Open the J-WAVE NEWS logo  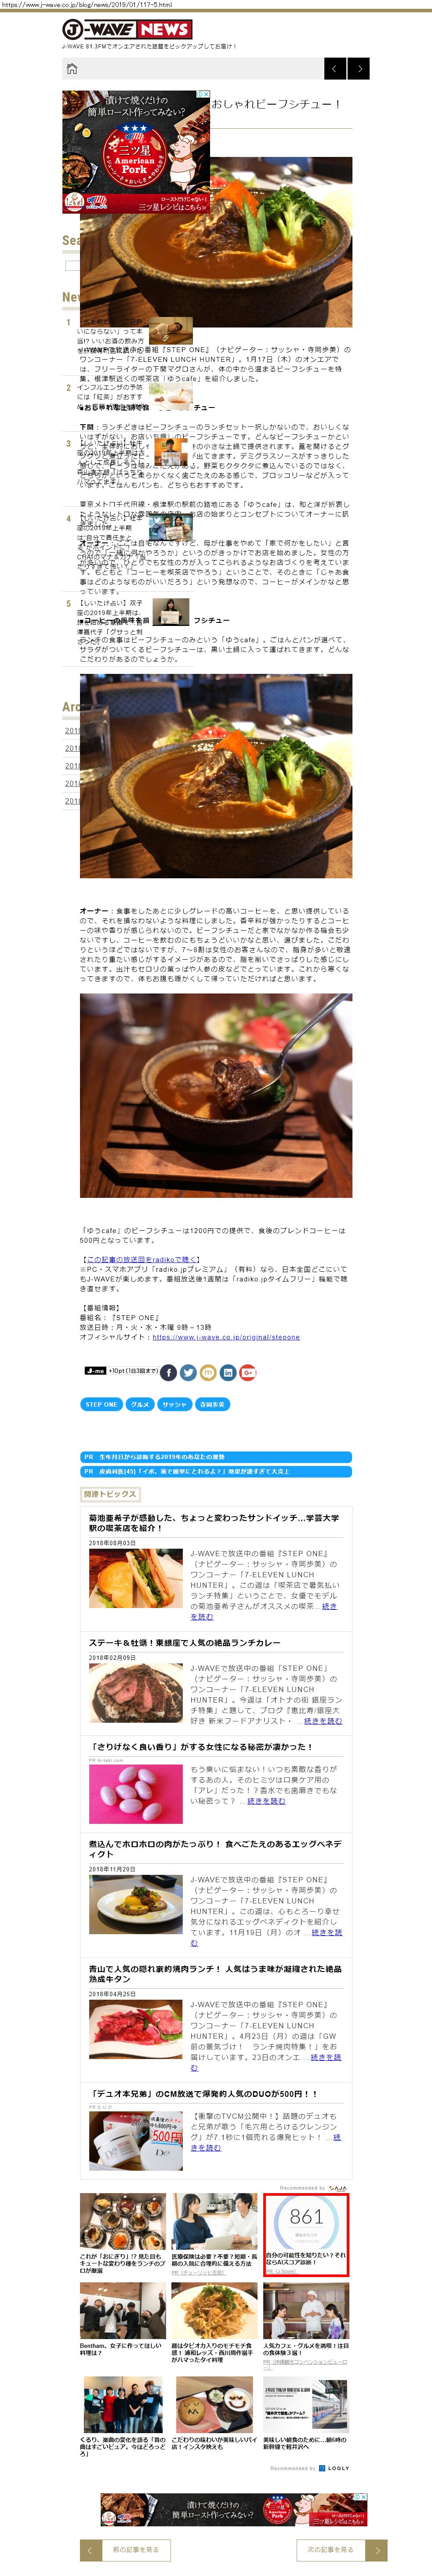[x=127, y=29]
